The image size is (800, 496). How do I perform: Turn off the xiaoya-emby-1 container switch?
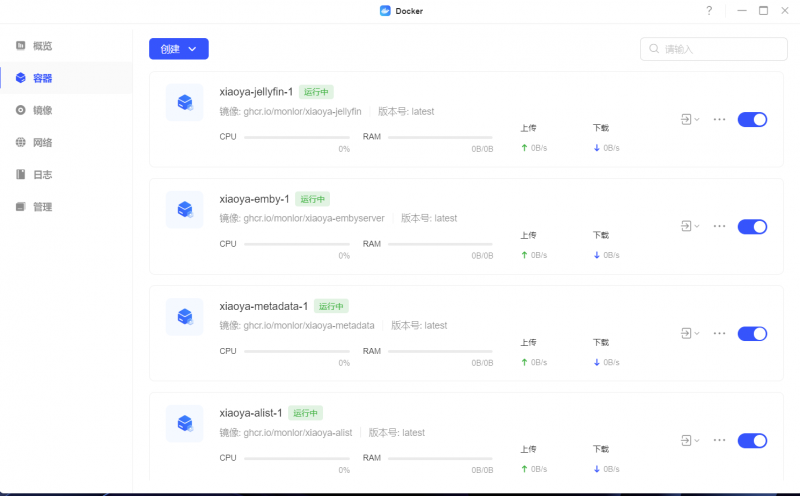coord(752,227)
